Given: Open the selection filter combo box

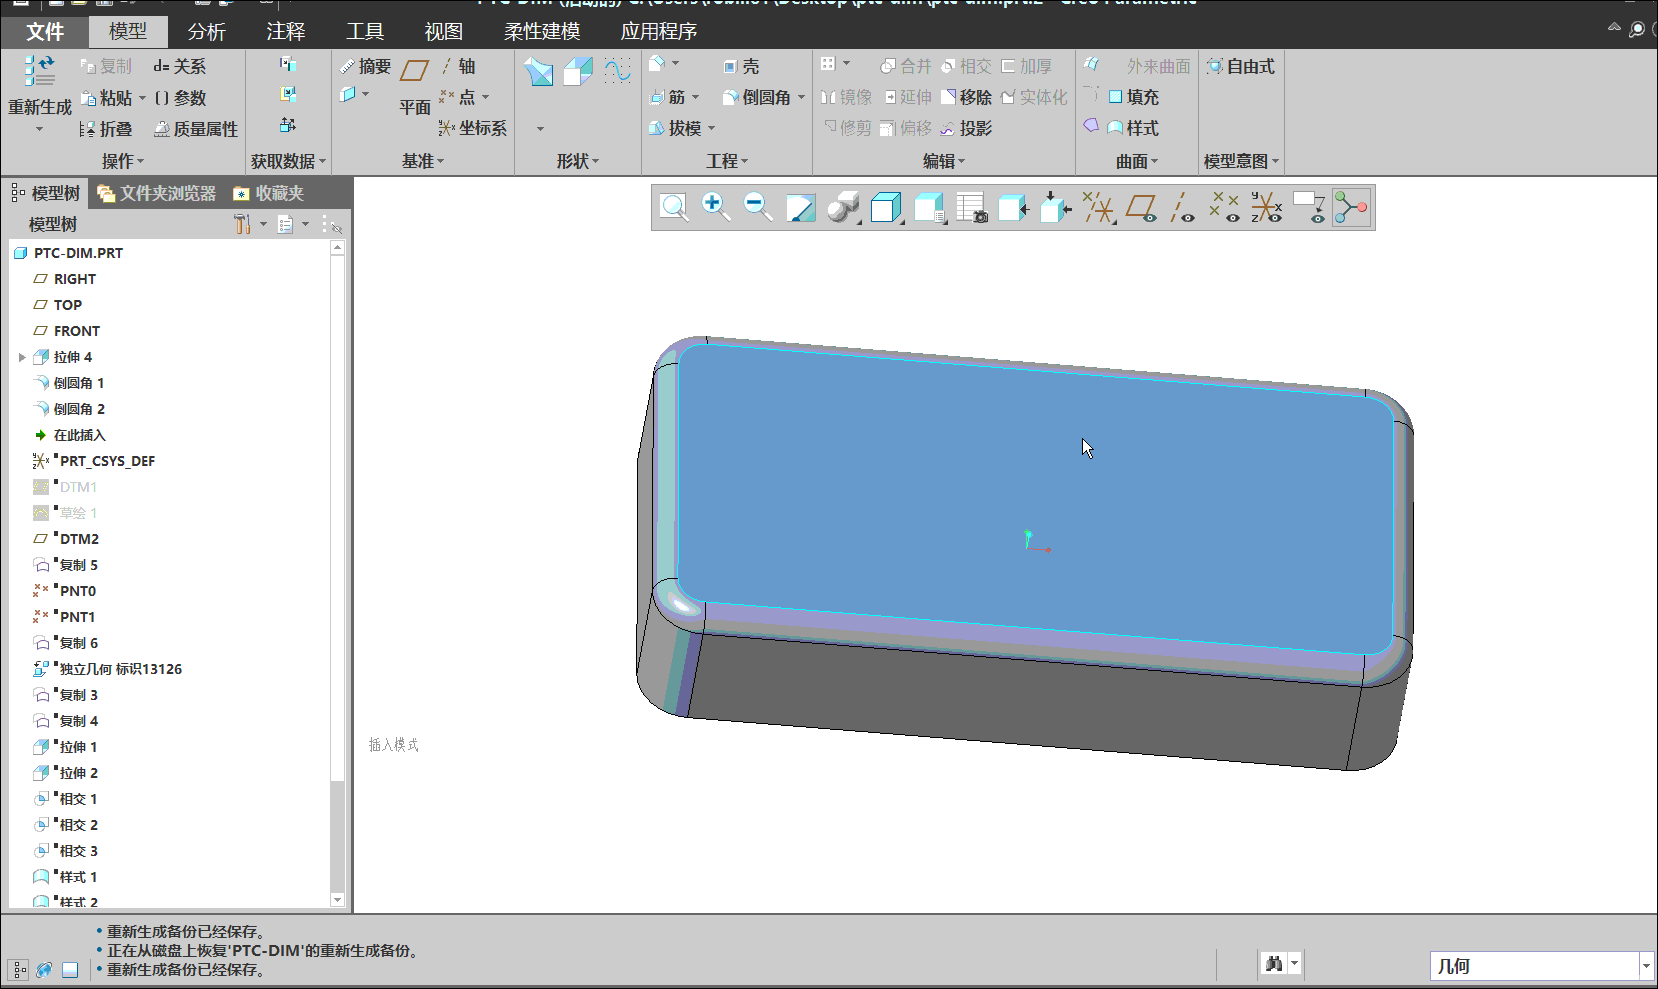Looking at the screenshot, I should pos(1541,966).
